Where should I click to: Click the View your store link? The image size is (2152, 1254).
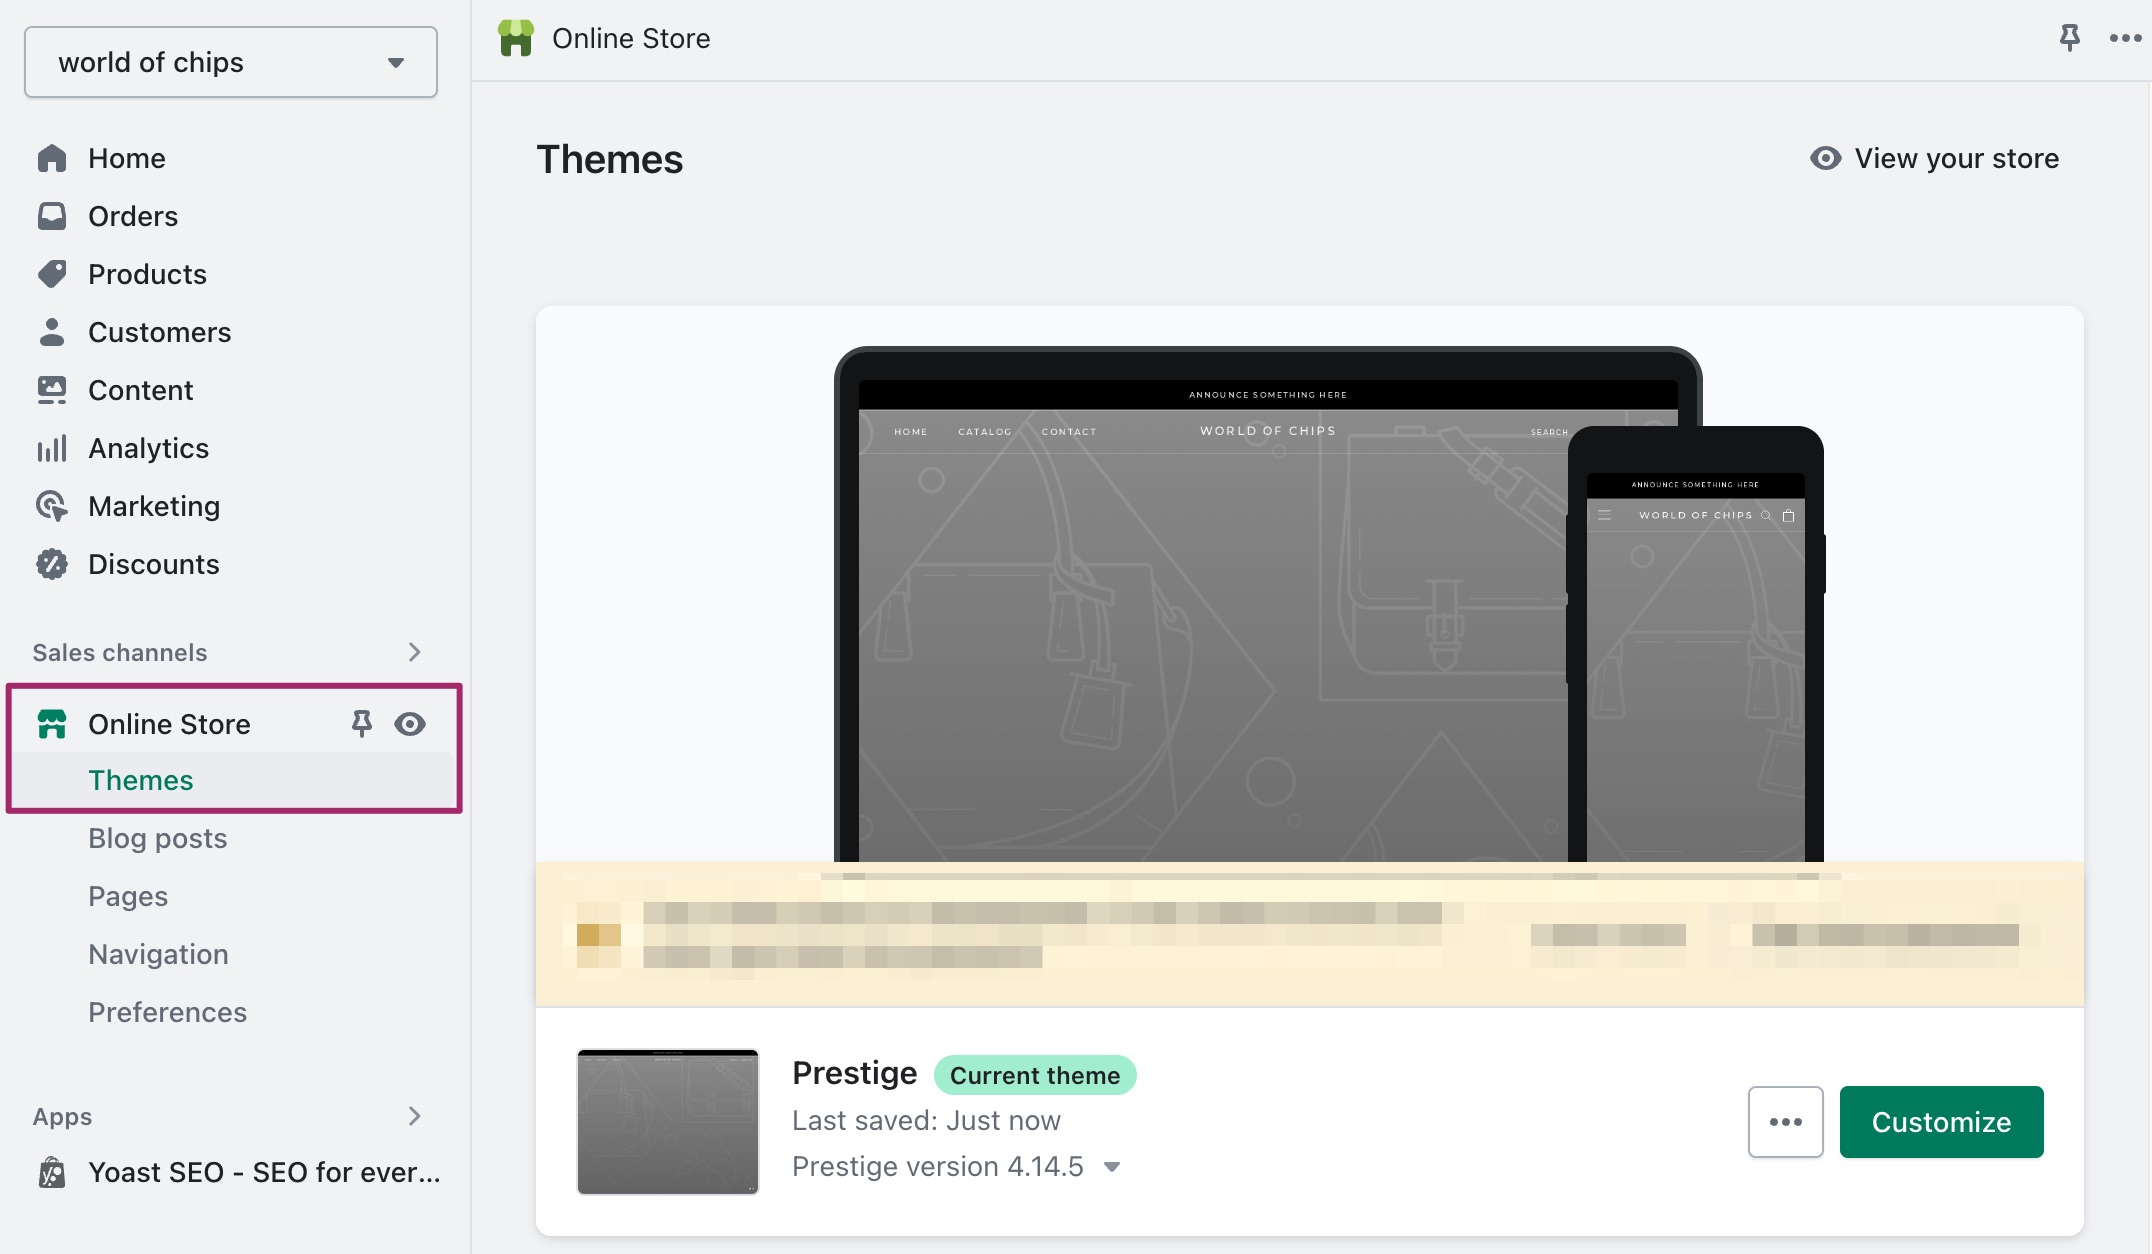[x=1934, y=158]
